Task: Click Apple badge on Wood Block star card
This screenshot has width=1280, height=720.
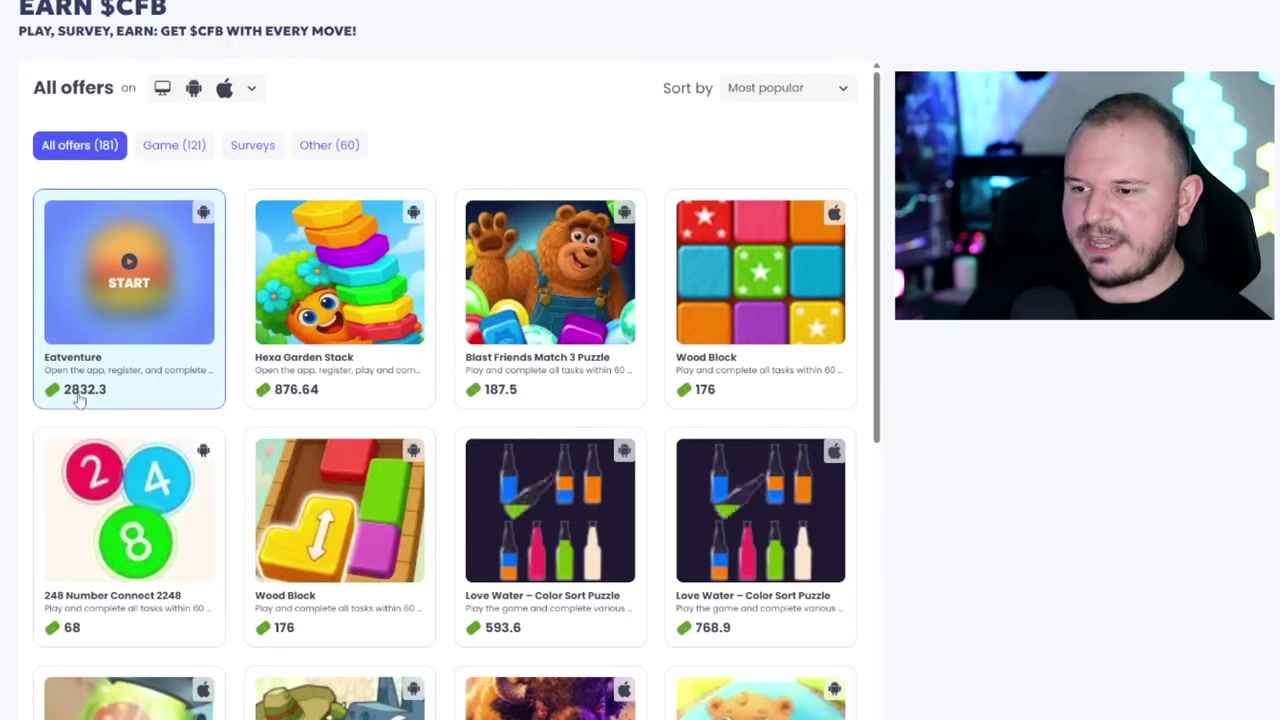Action: (x=834, y=212)
